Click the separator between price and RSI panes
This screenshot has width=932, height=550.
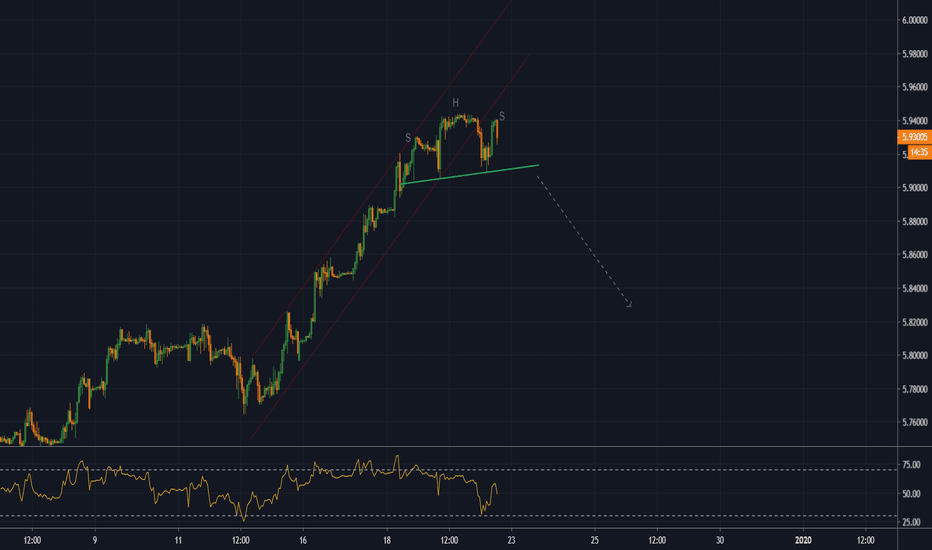pyautogui.click(x=450, y=447)
